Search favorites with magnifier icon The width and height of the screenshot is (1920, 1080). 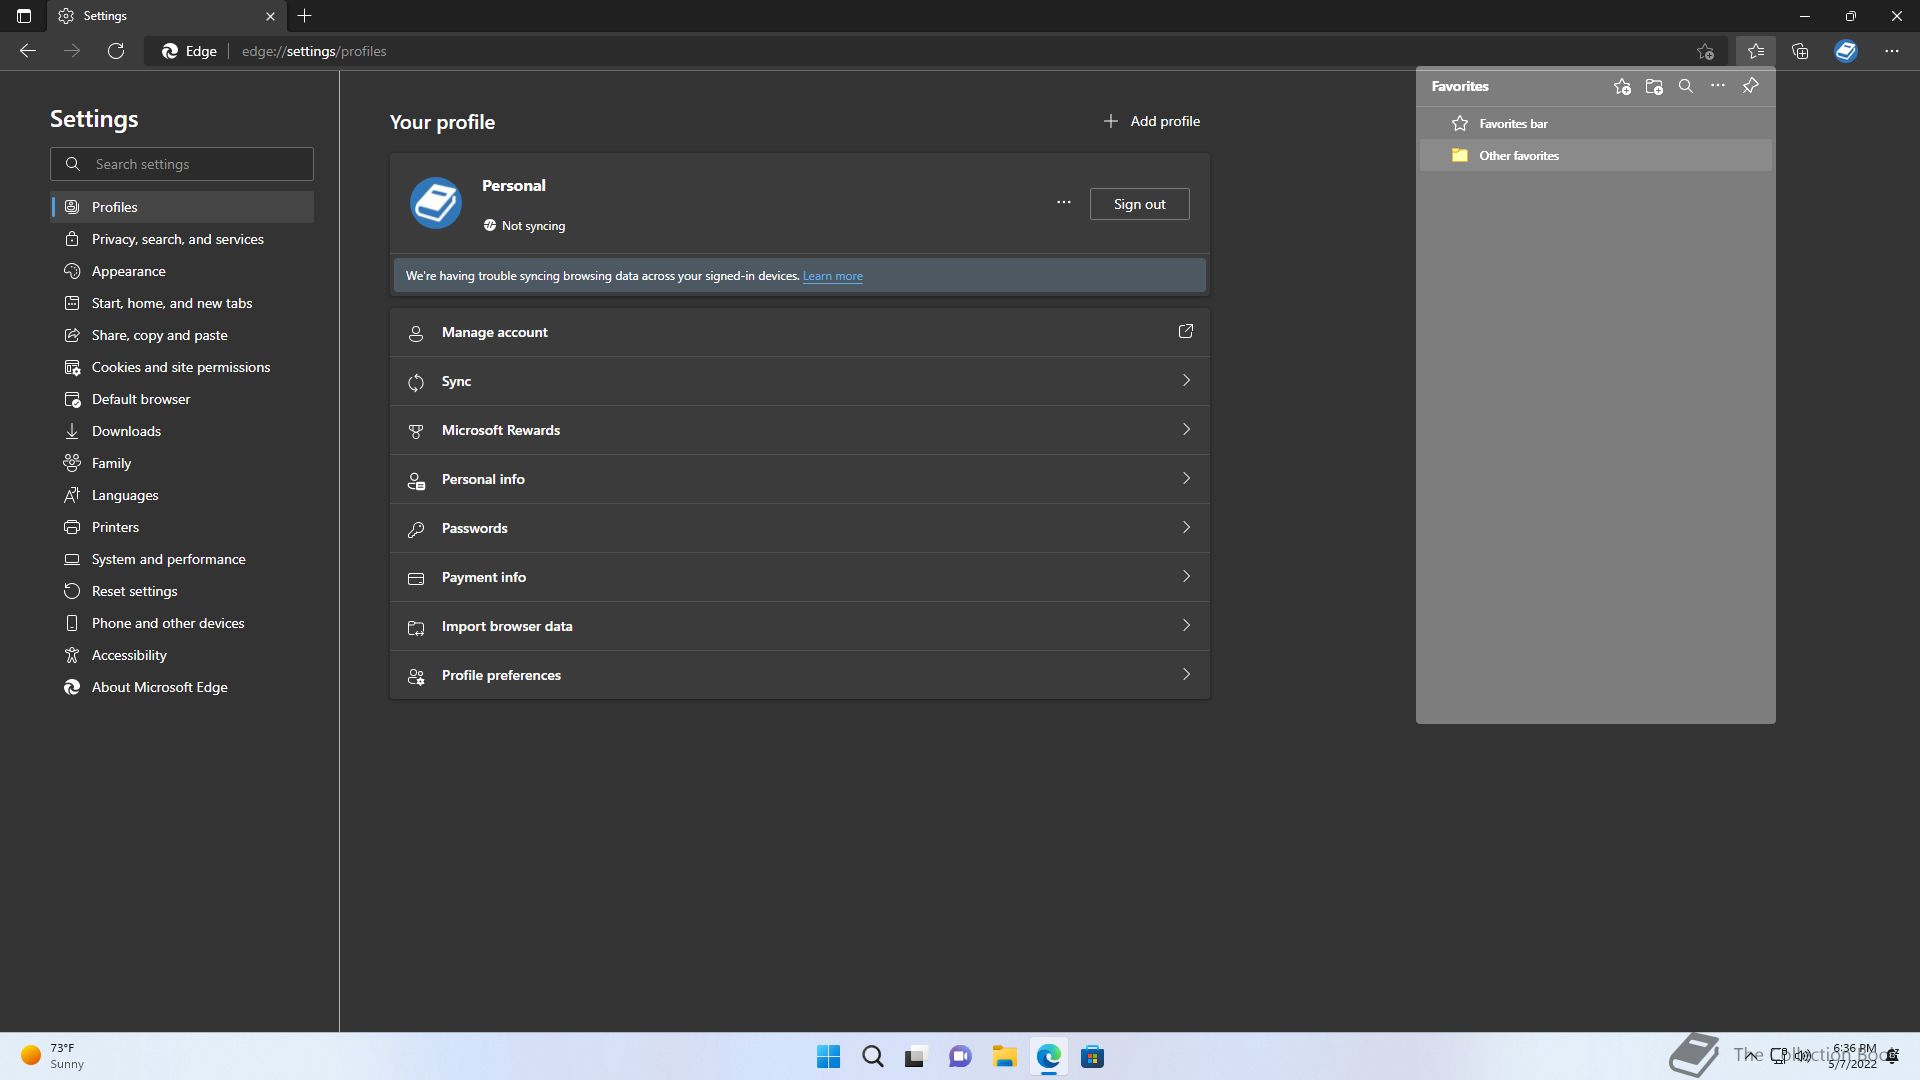click(1686, 87)
